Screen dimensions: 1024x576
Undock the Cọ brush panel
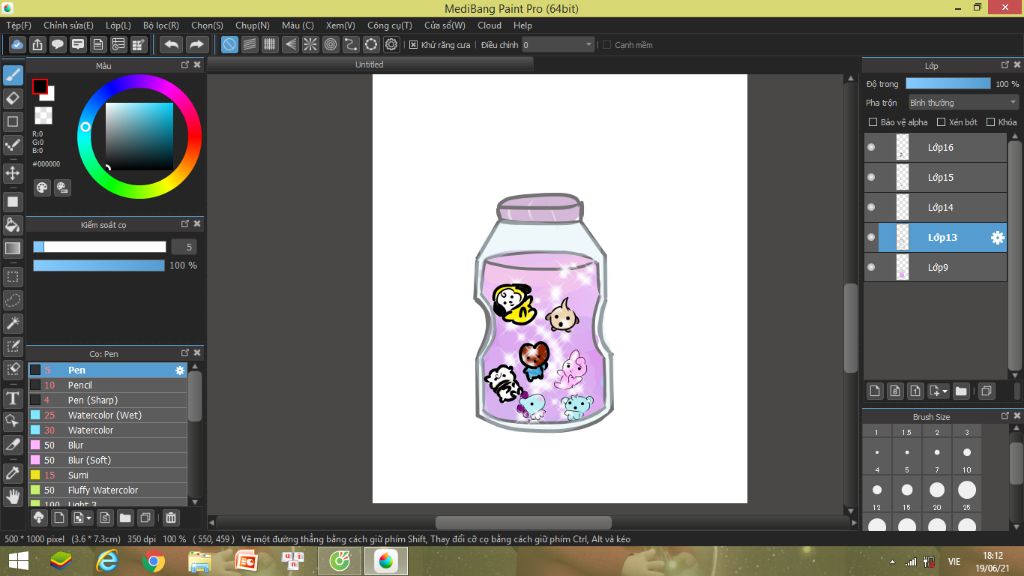(x=185, y=353)
